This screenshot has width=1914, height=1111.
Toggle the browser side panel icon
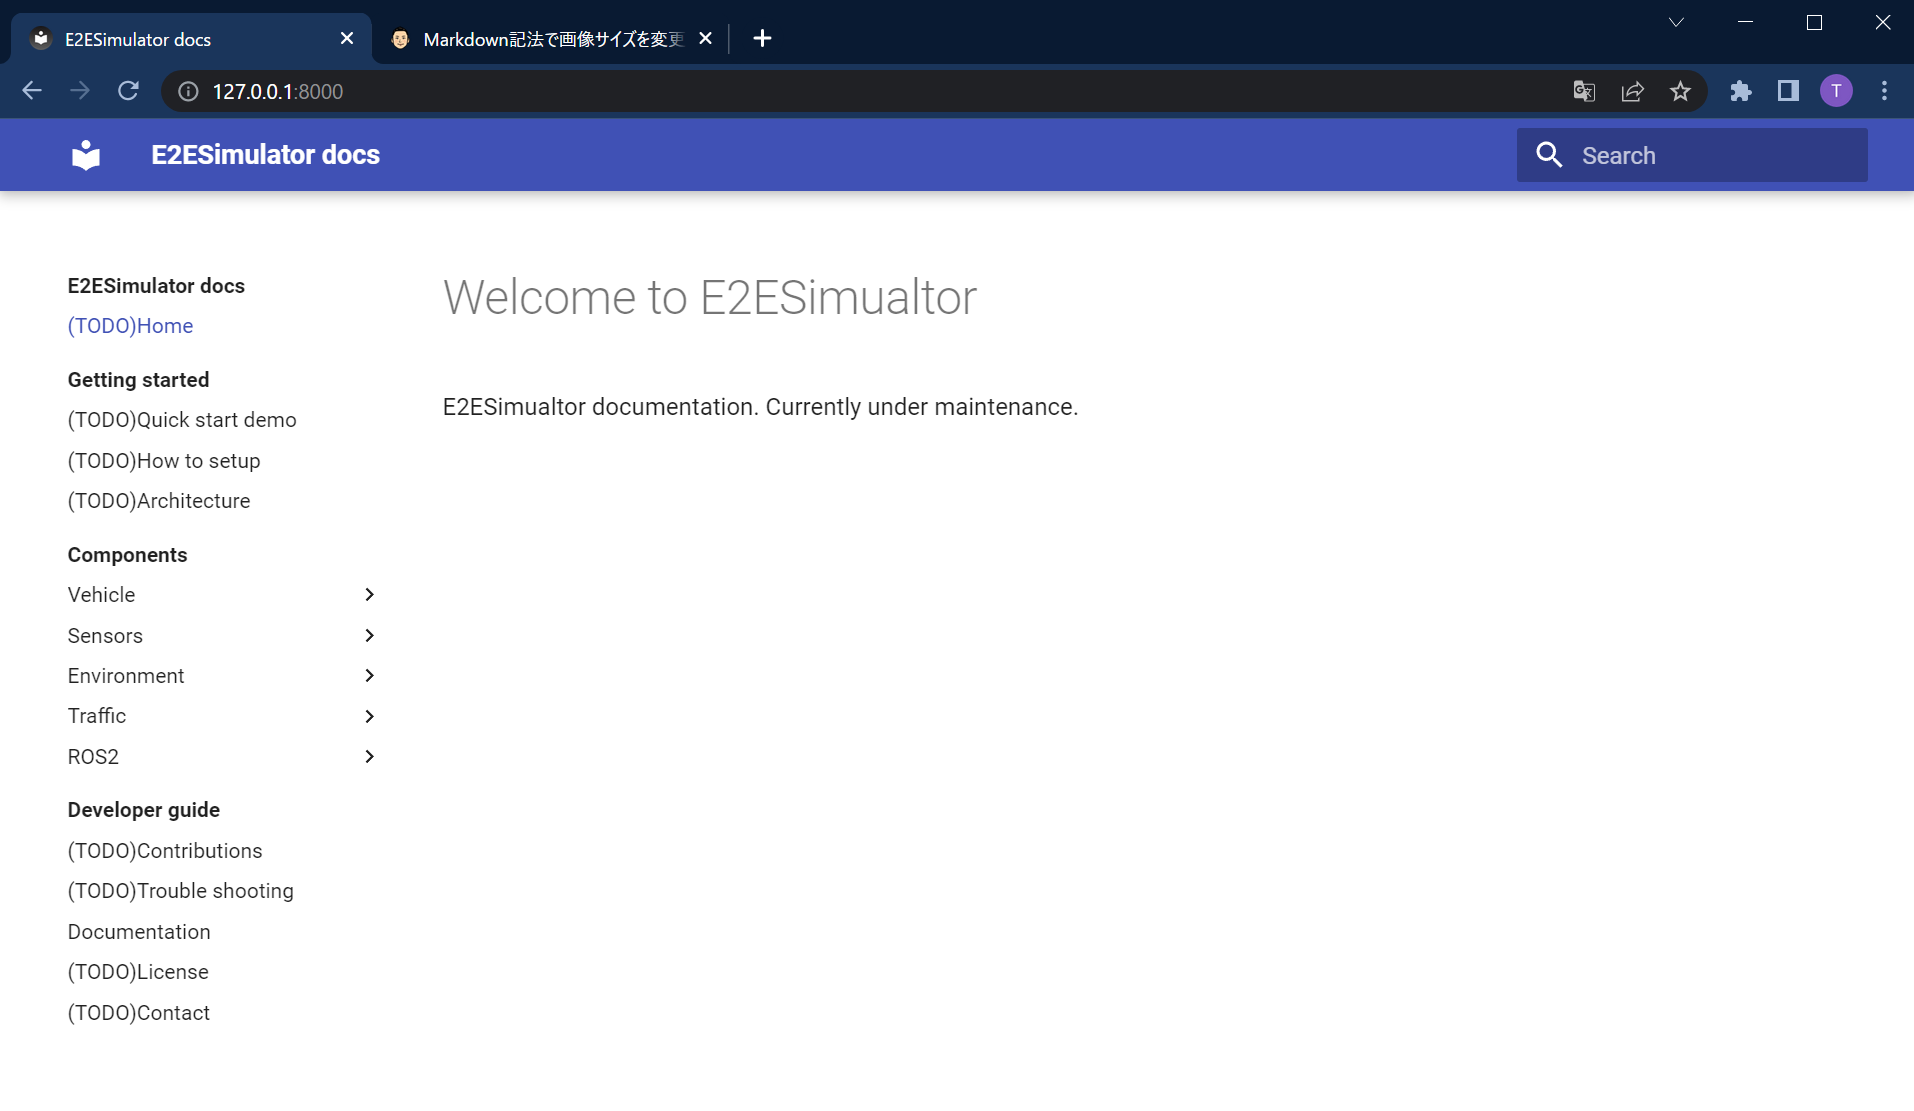(1788, 92)
